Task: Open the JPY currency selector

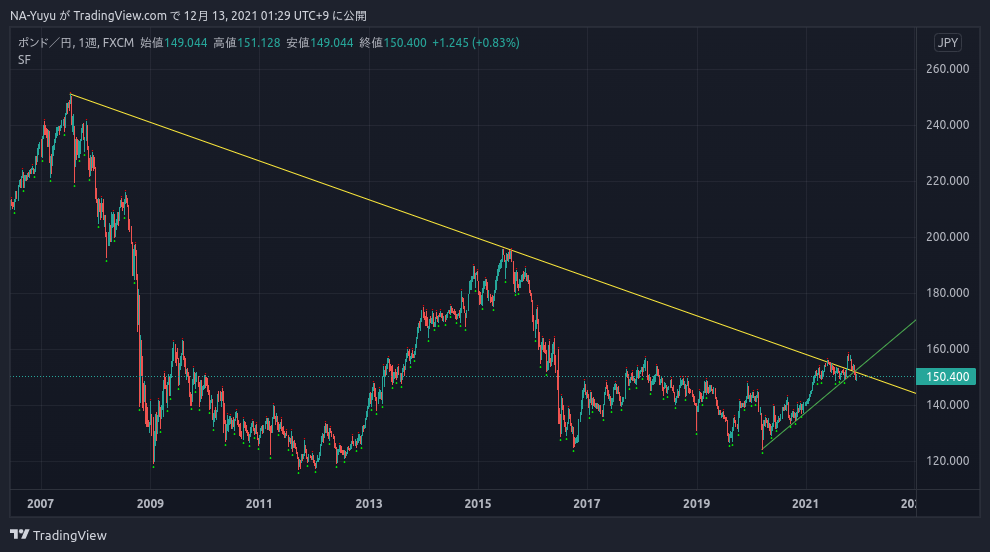Action: 947,42
